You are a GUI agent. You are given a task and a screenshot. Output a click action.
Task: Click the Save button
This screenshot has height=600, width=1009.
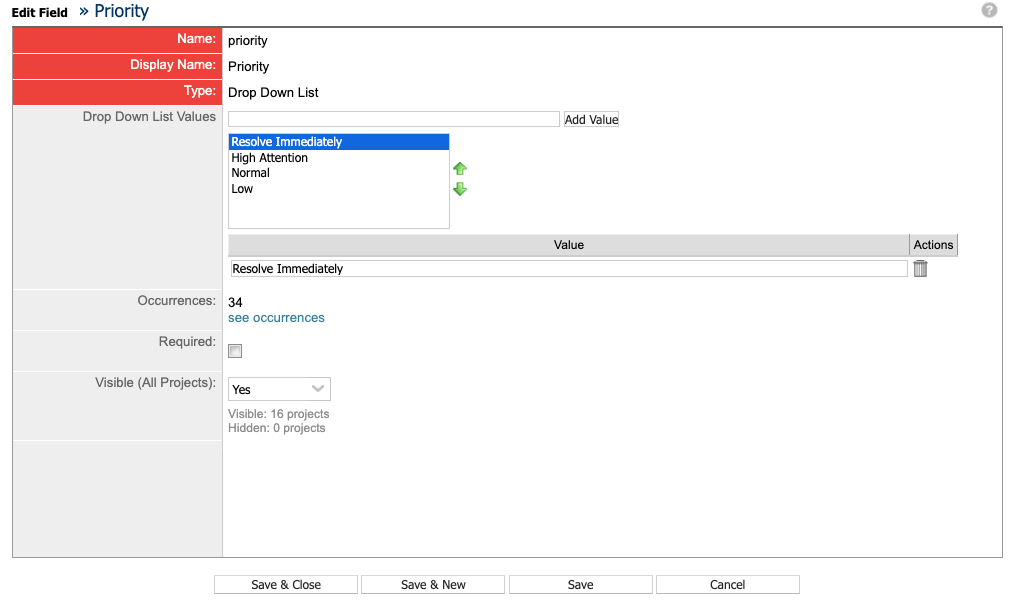(580, 585)
